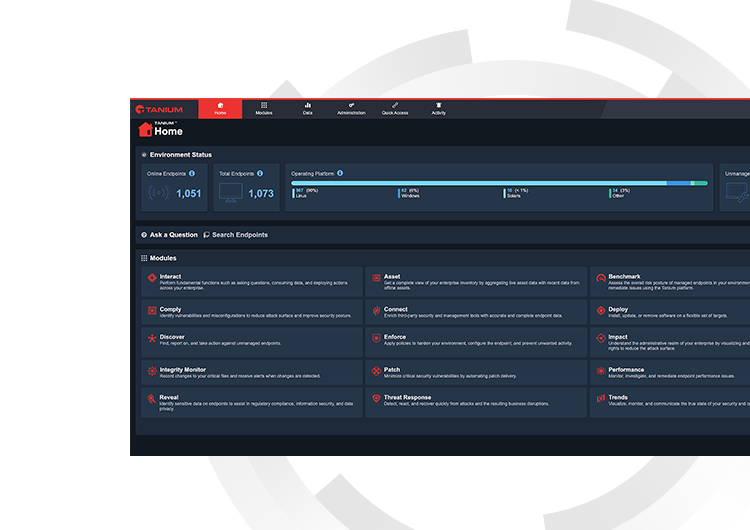This screenshot has height=530, width=750.
Task: Click the Deploy module icon
Action: point(601,310)
